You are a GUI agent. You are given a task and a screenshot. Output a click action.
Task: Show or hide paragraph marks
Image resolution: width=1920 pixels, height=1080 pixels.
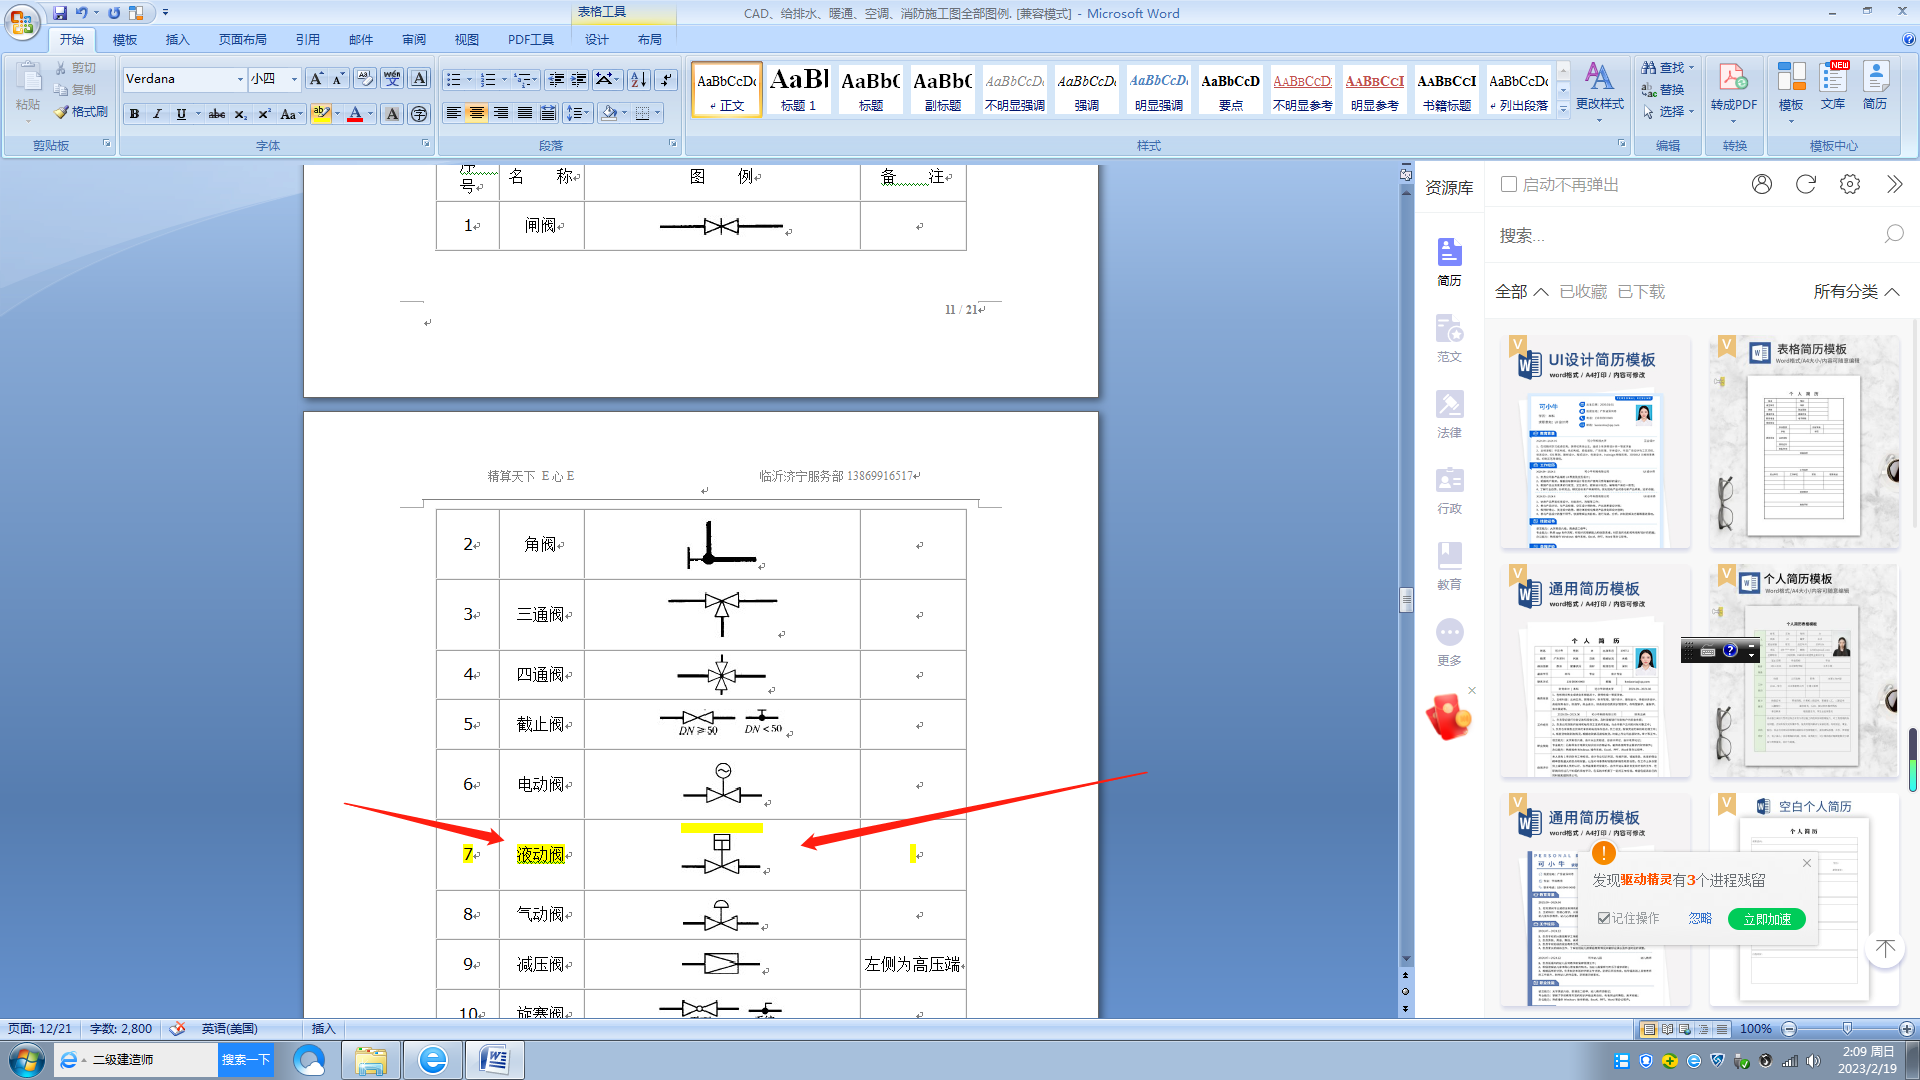667,79
